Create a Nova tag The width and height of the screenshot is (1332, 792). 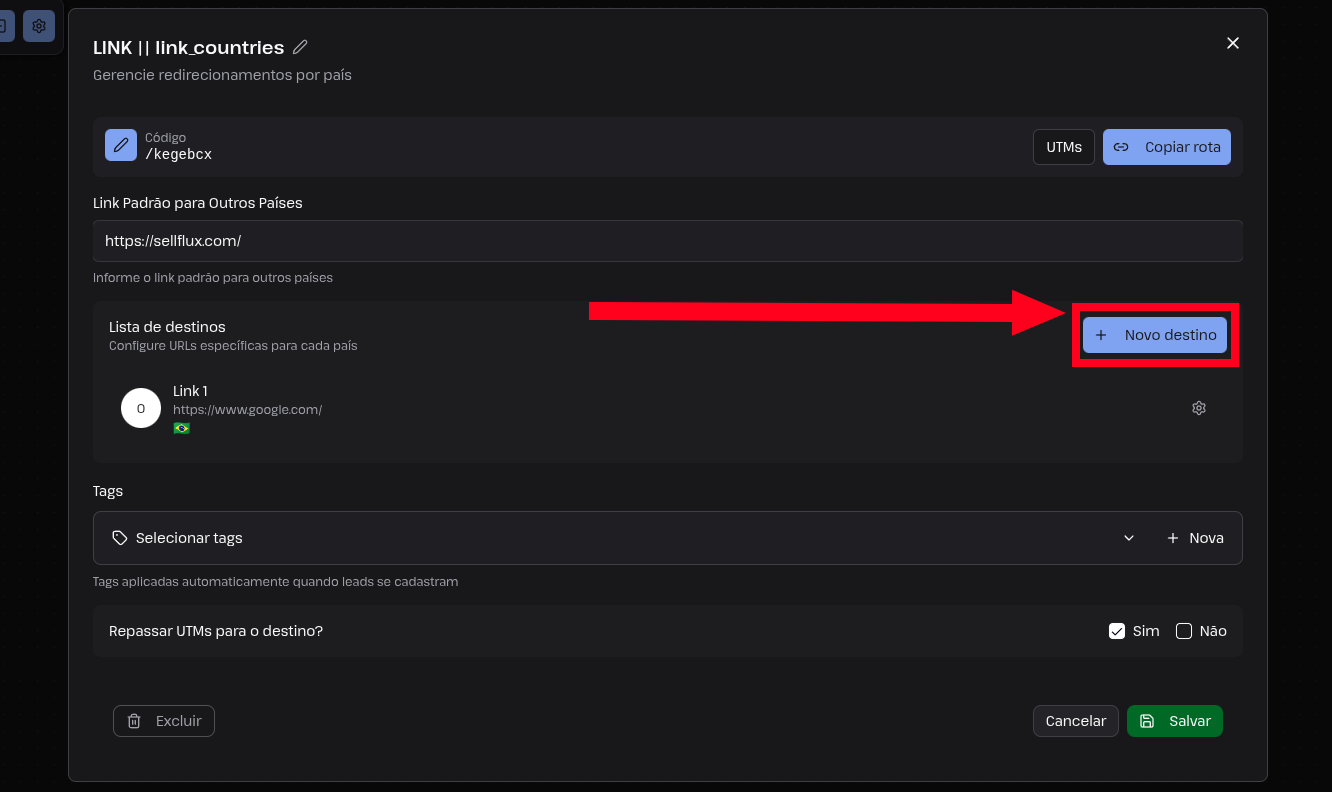tap(1195, 538)
